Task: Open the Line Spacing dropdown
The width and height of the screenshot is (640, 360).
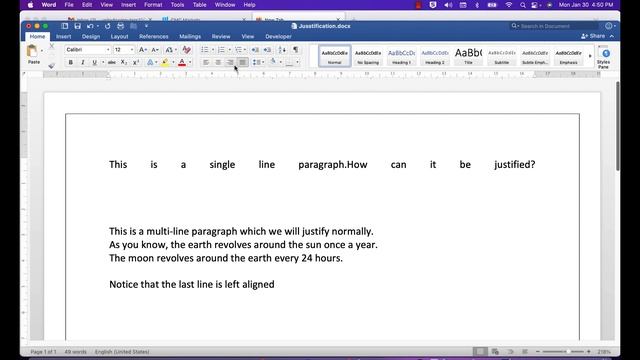Action: (x=258, y=62)
